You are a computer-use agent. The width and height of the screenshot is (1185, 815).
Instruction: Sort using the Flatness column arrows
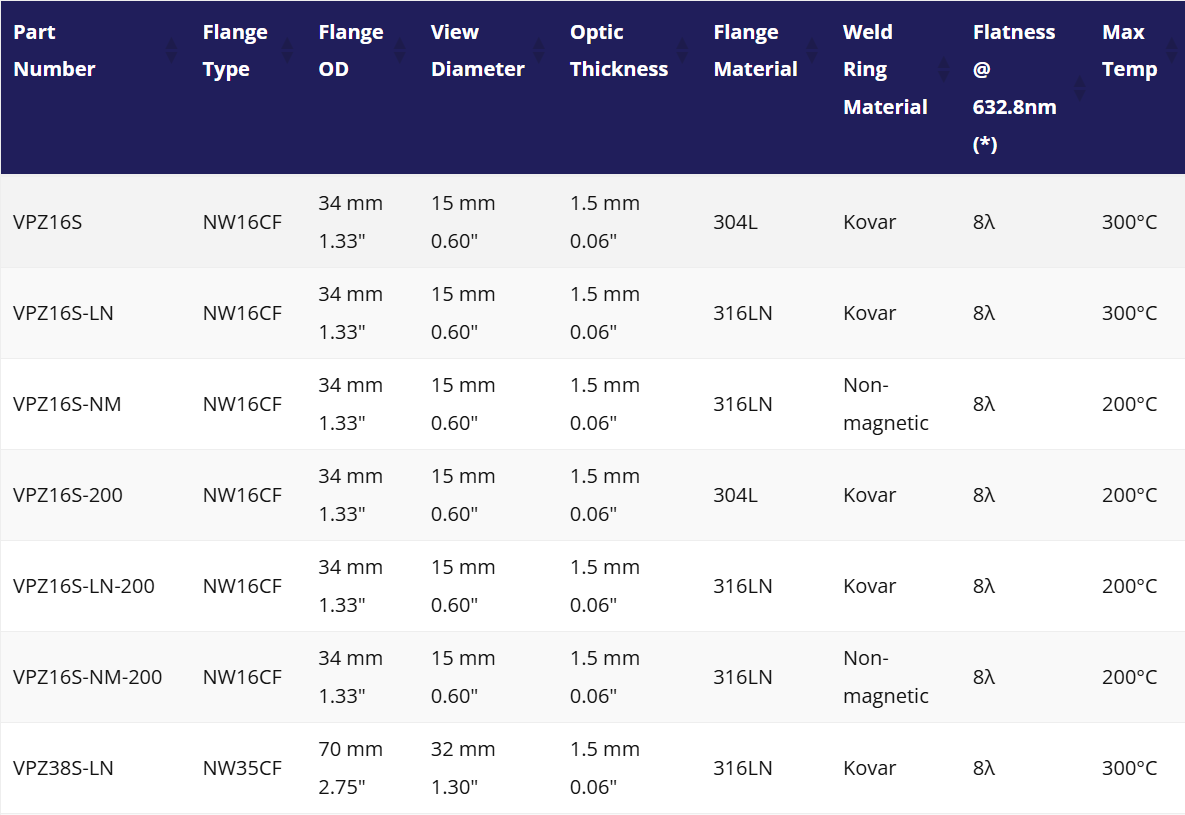(x=1079, y=88)
